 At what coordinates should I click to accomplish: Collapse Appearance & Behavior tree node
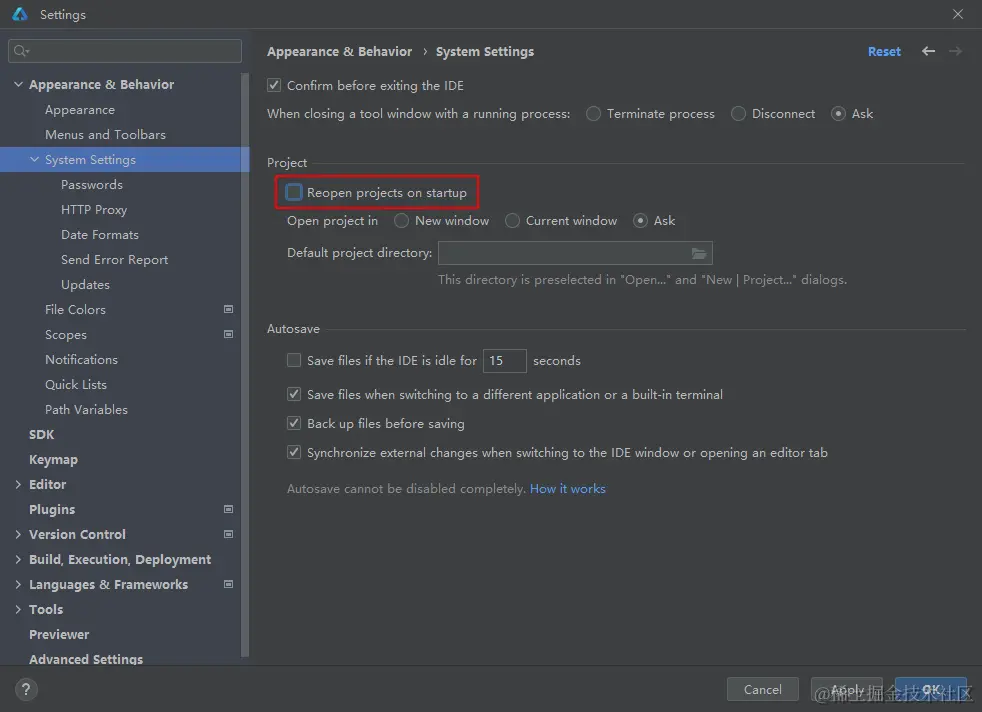(18, 84)
